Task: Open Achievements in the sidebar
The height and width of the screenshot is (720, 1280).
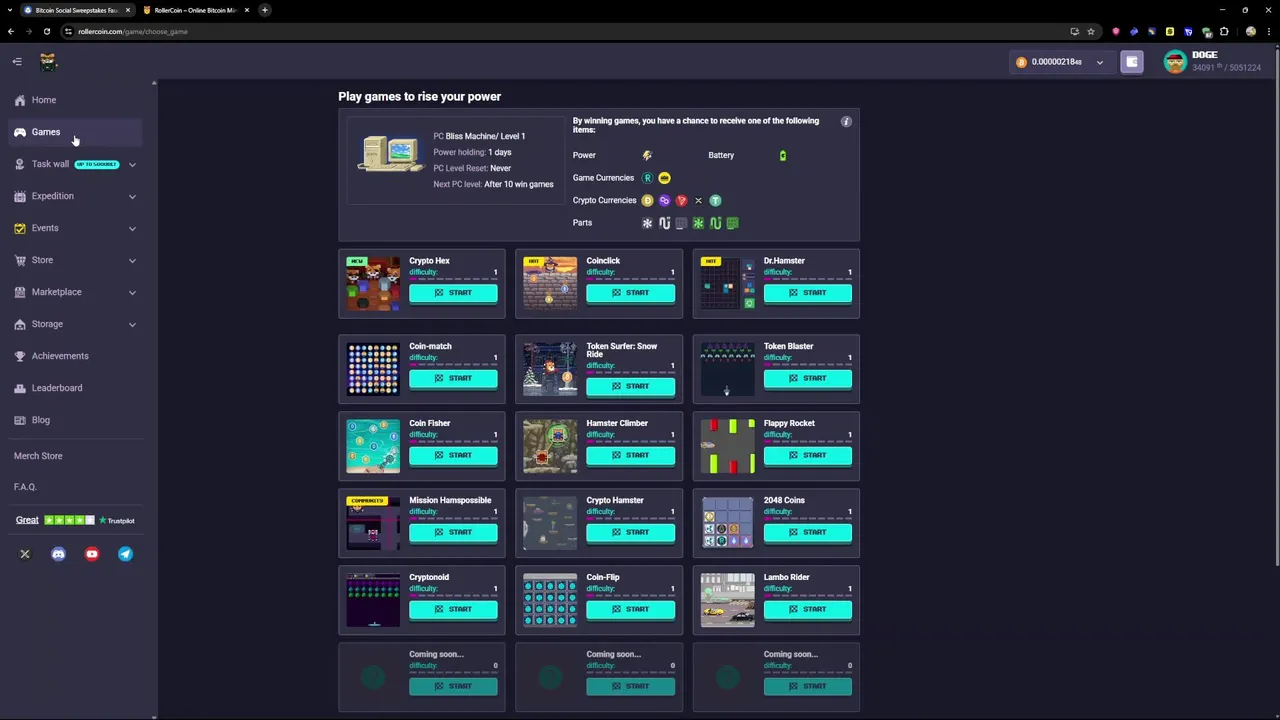Action: pyautogui.click(x=76, y=356)
